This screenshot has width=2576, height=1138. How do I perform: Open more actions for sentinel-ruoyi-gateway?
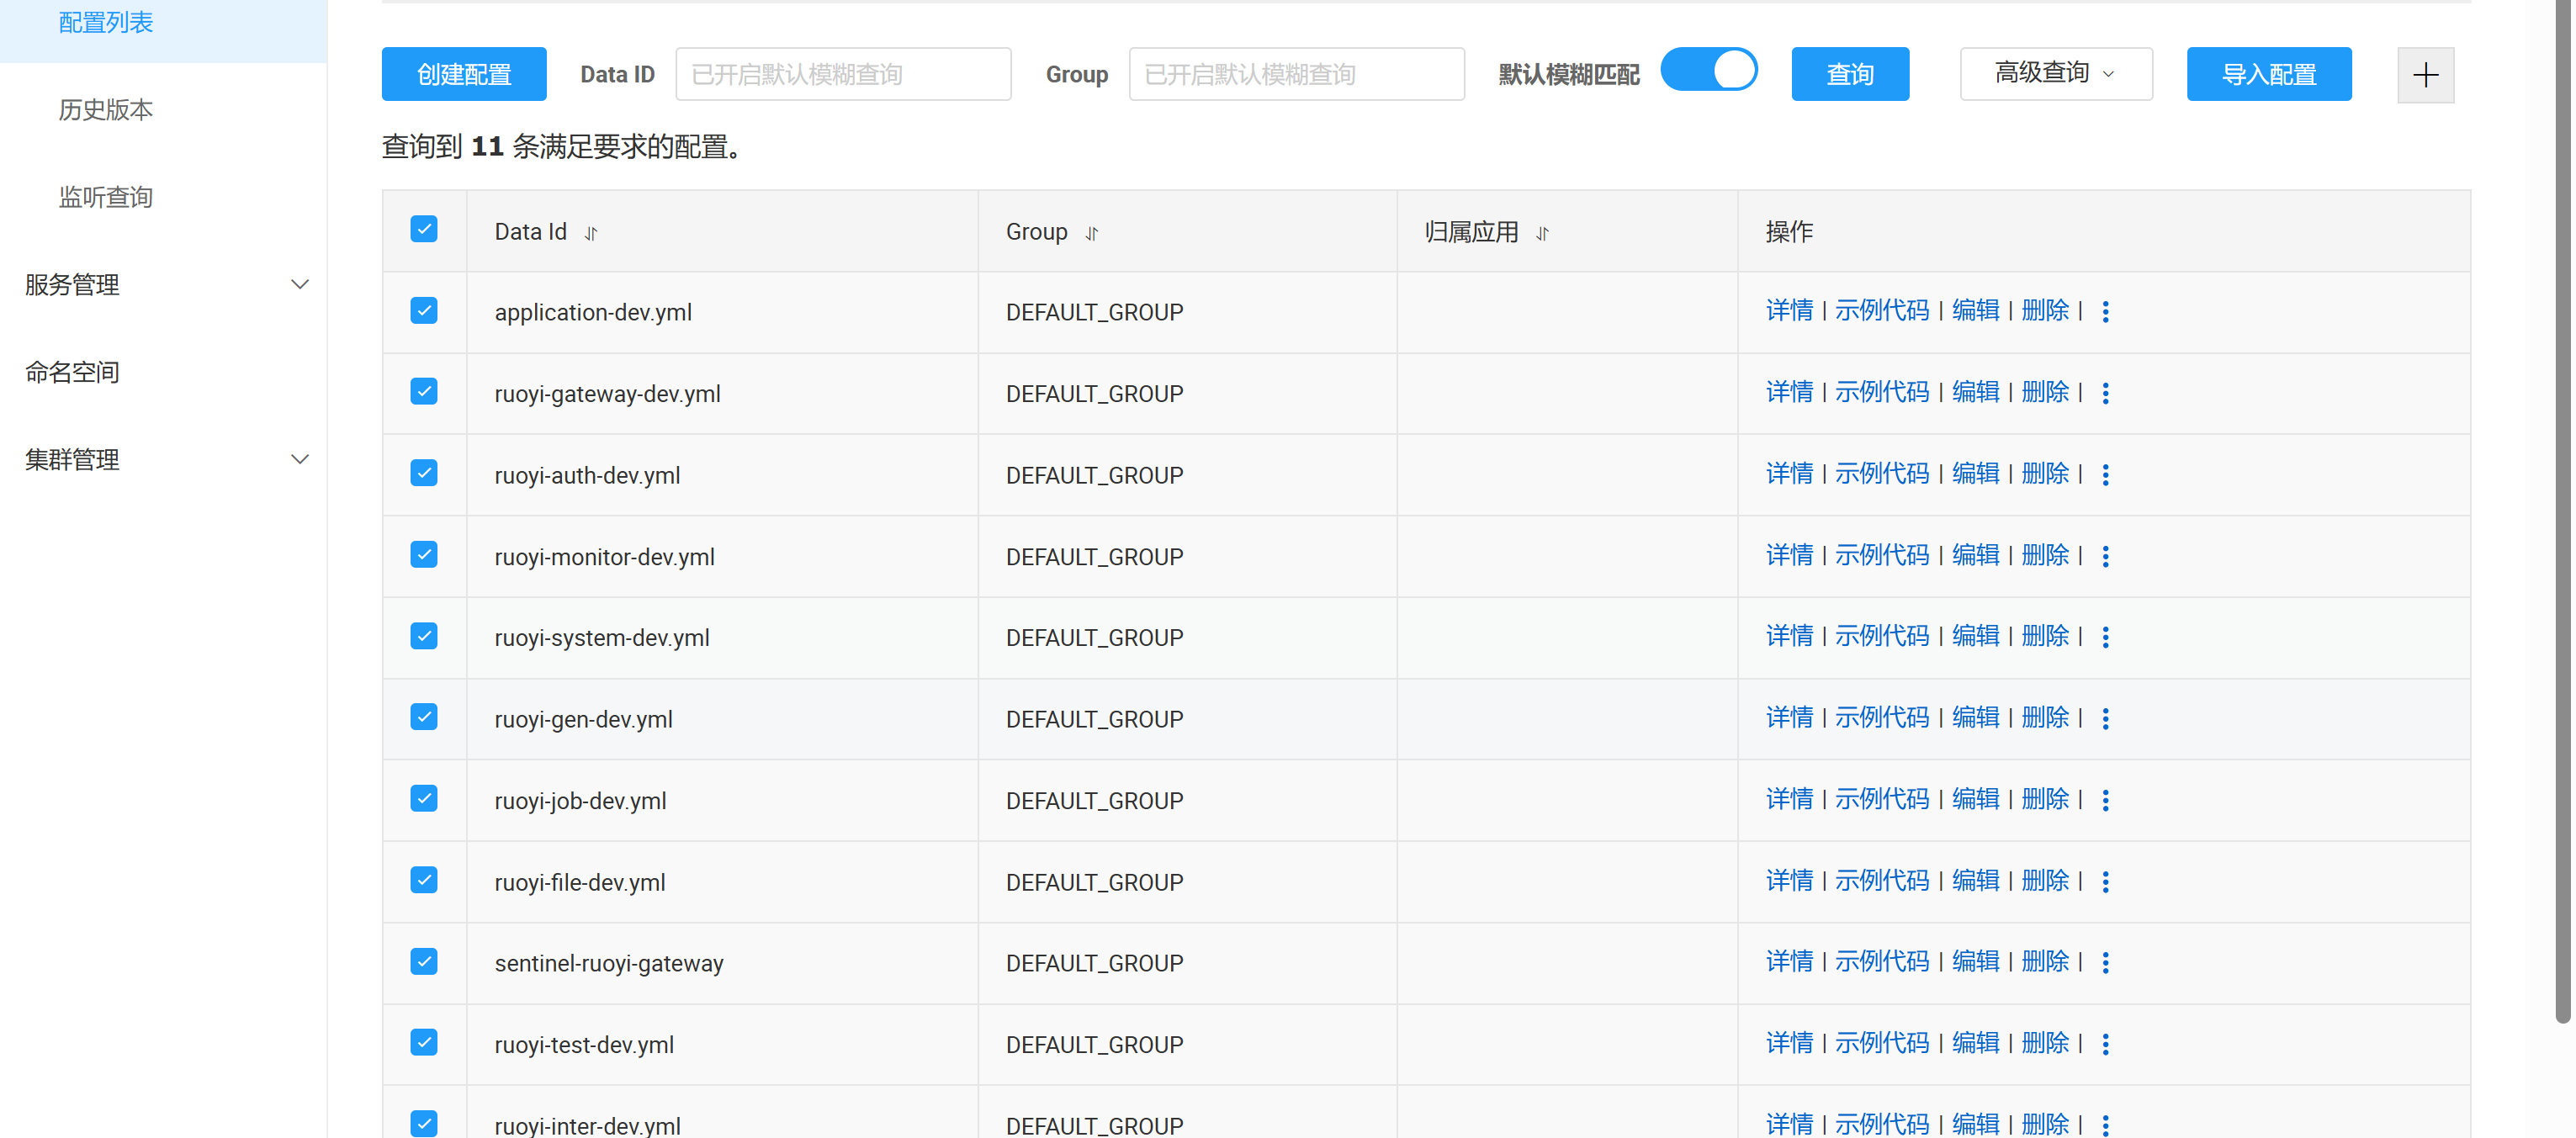(2105, 963)
